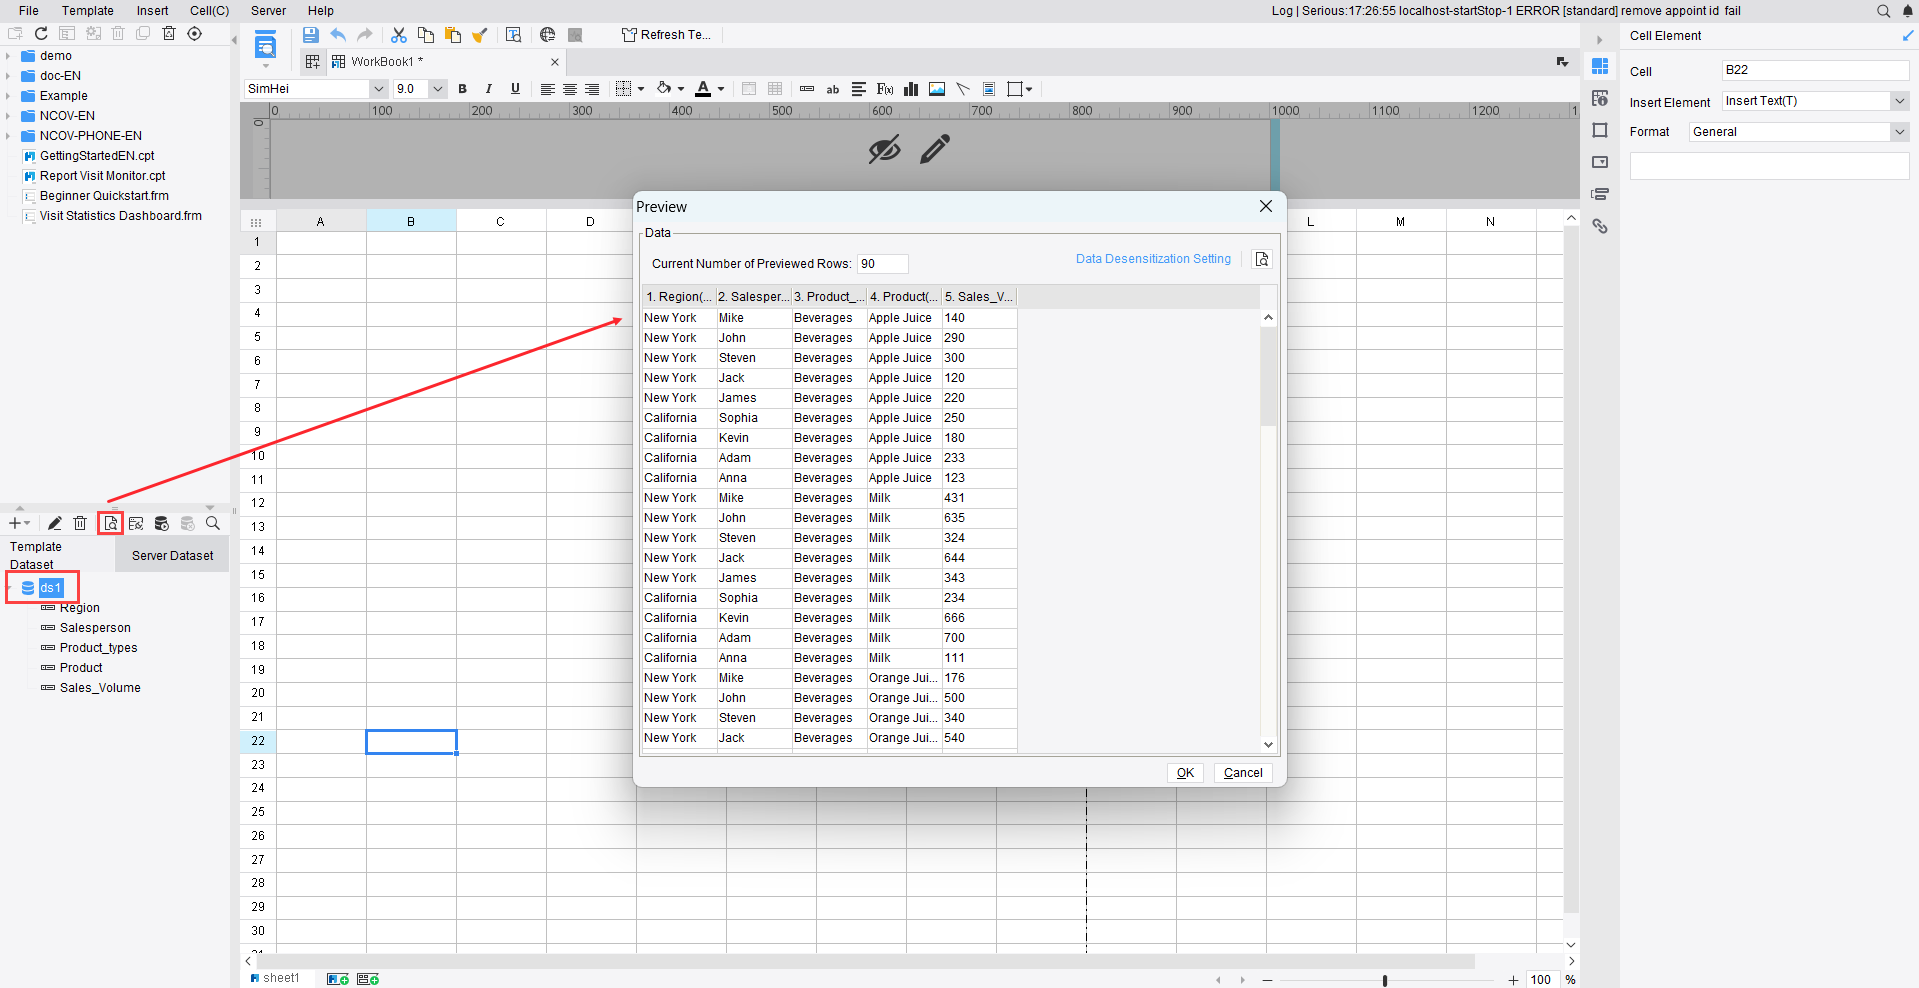Click the Save icon in the toolbar
The height and width of the screenshot is (988, 1919).
point(310,35)
